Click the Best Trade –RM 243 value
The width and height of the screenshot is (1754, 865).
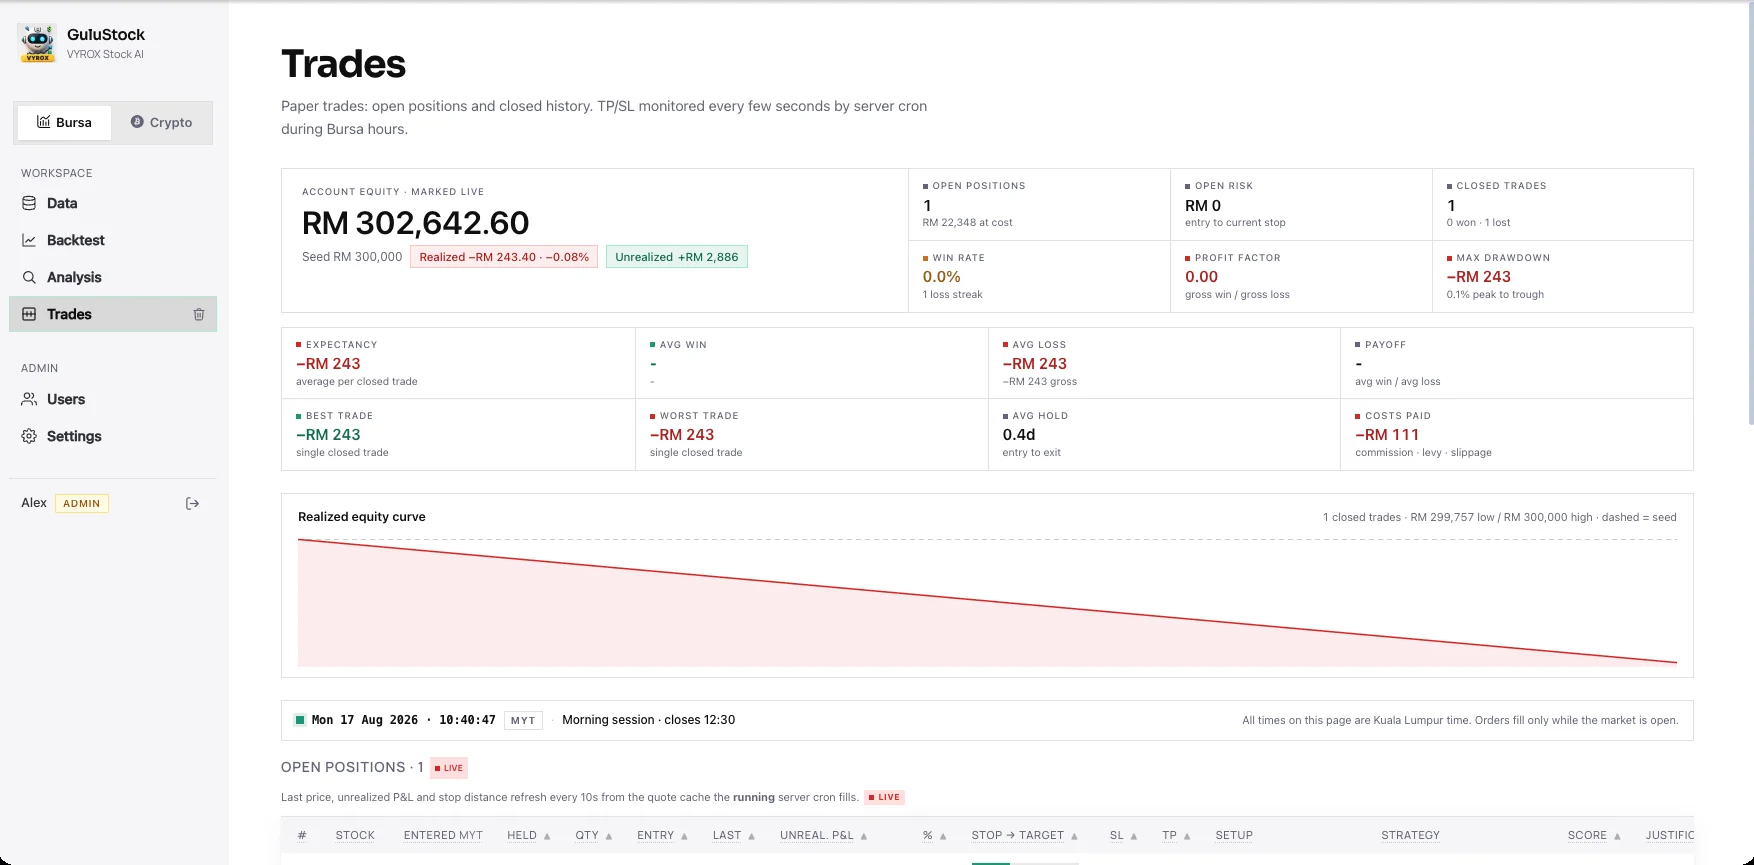coord(328,435)
